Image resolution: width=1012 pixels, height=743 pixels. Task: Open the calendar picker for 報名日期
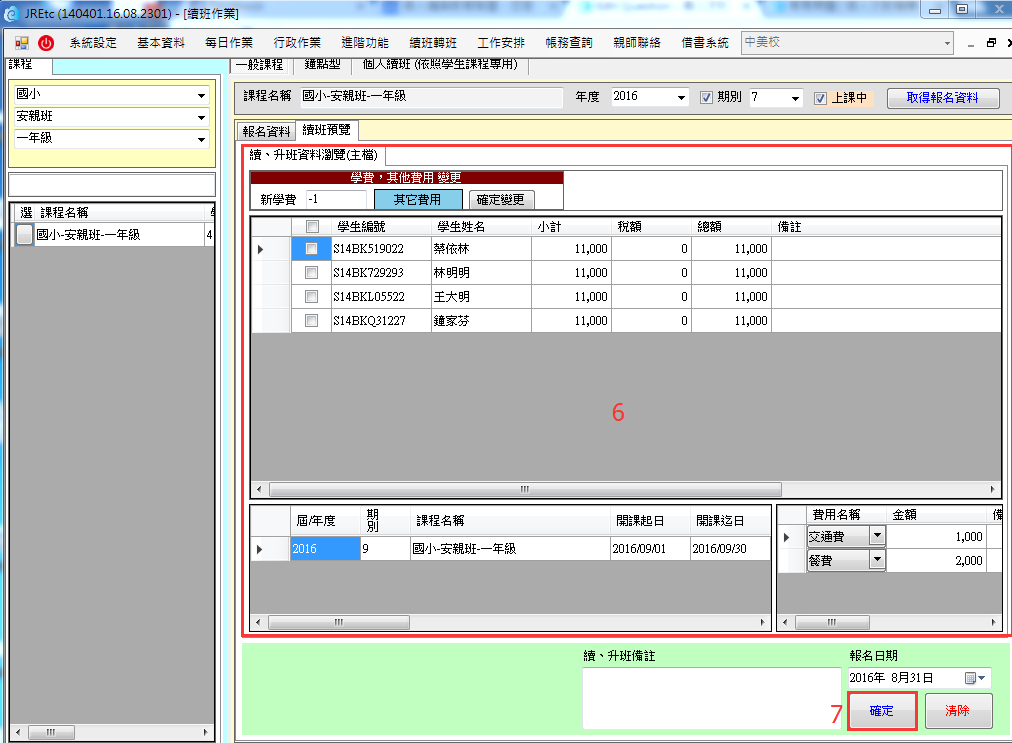coord(974,678)
